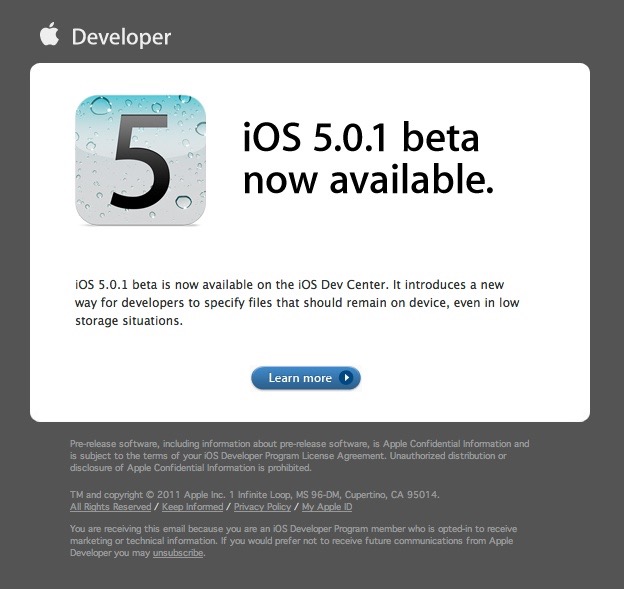The width and height of the screenshot is (624, 589).
Task: Open the My Apple ID link
Action: (x=327, y=507)
